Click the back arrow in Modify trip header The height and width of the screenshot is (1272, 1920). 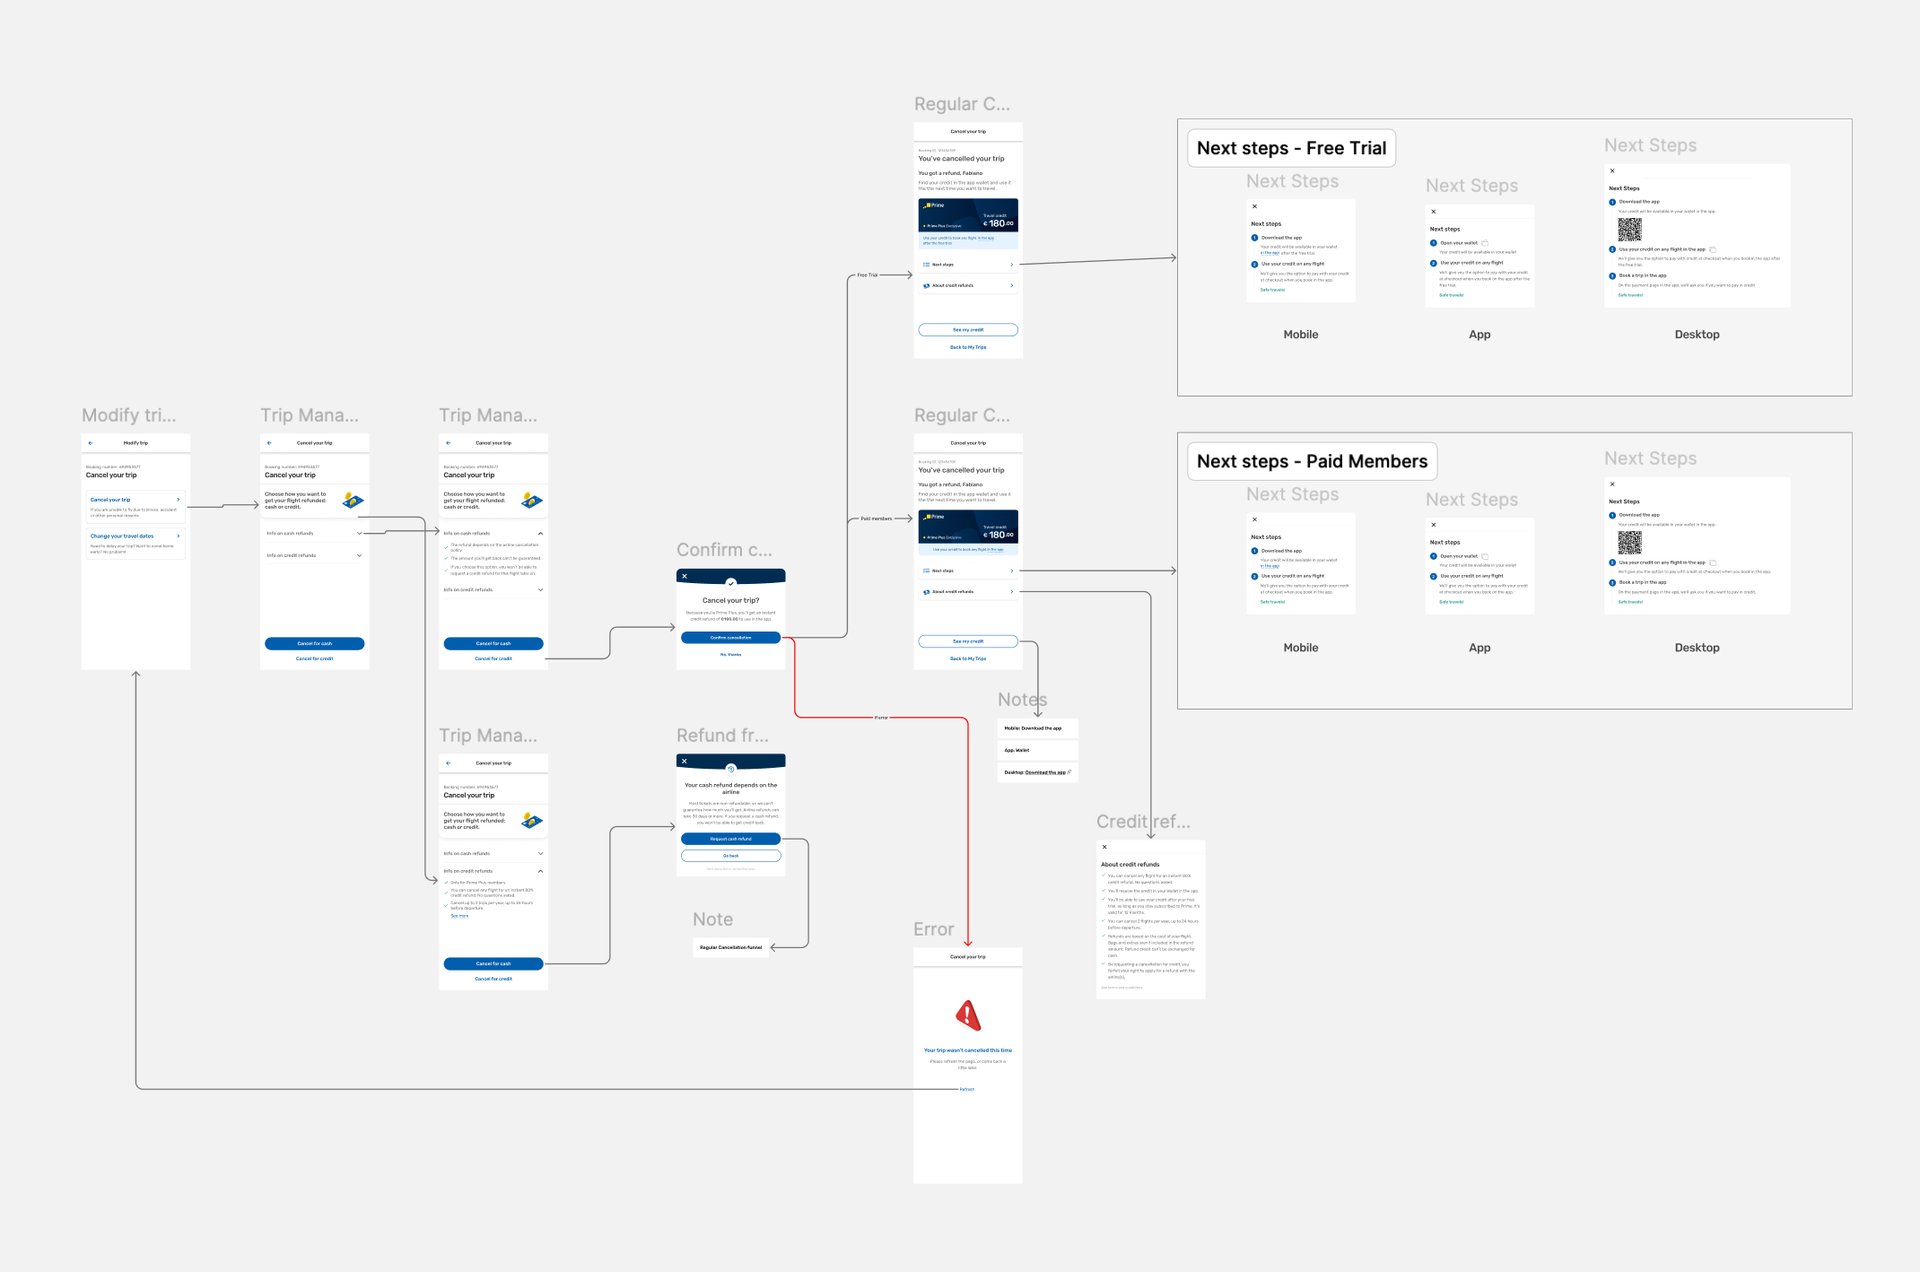pos(90,443)
